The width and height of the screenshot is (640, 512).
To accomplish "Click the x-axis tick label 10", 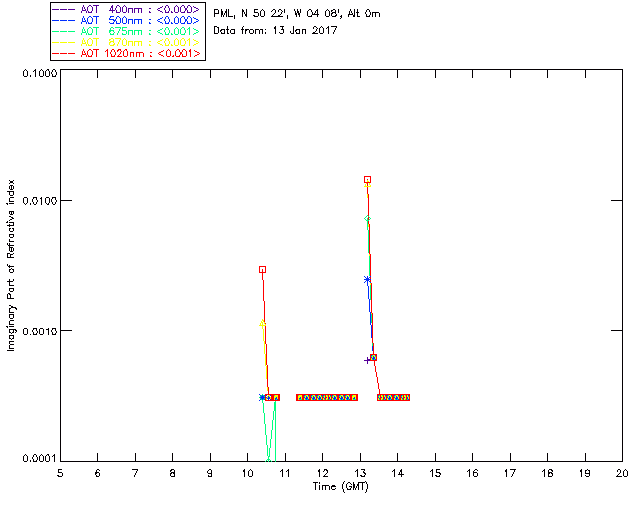I will (247, 473).
